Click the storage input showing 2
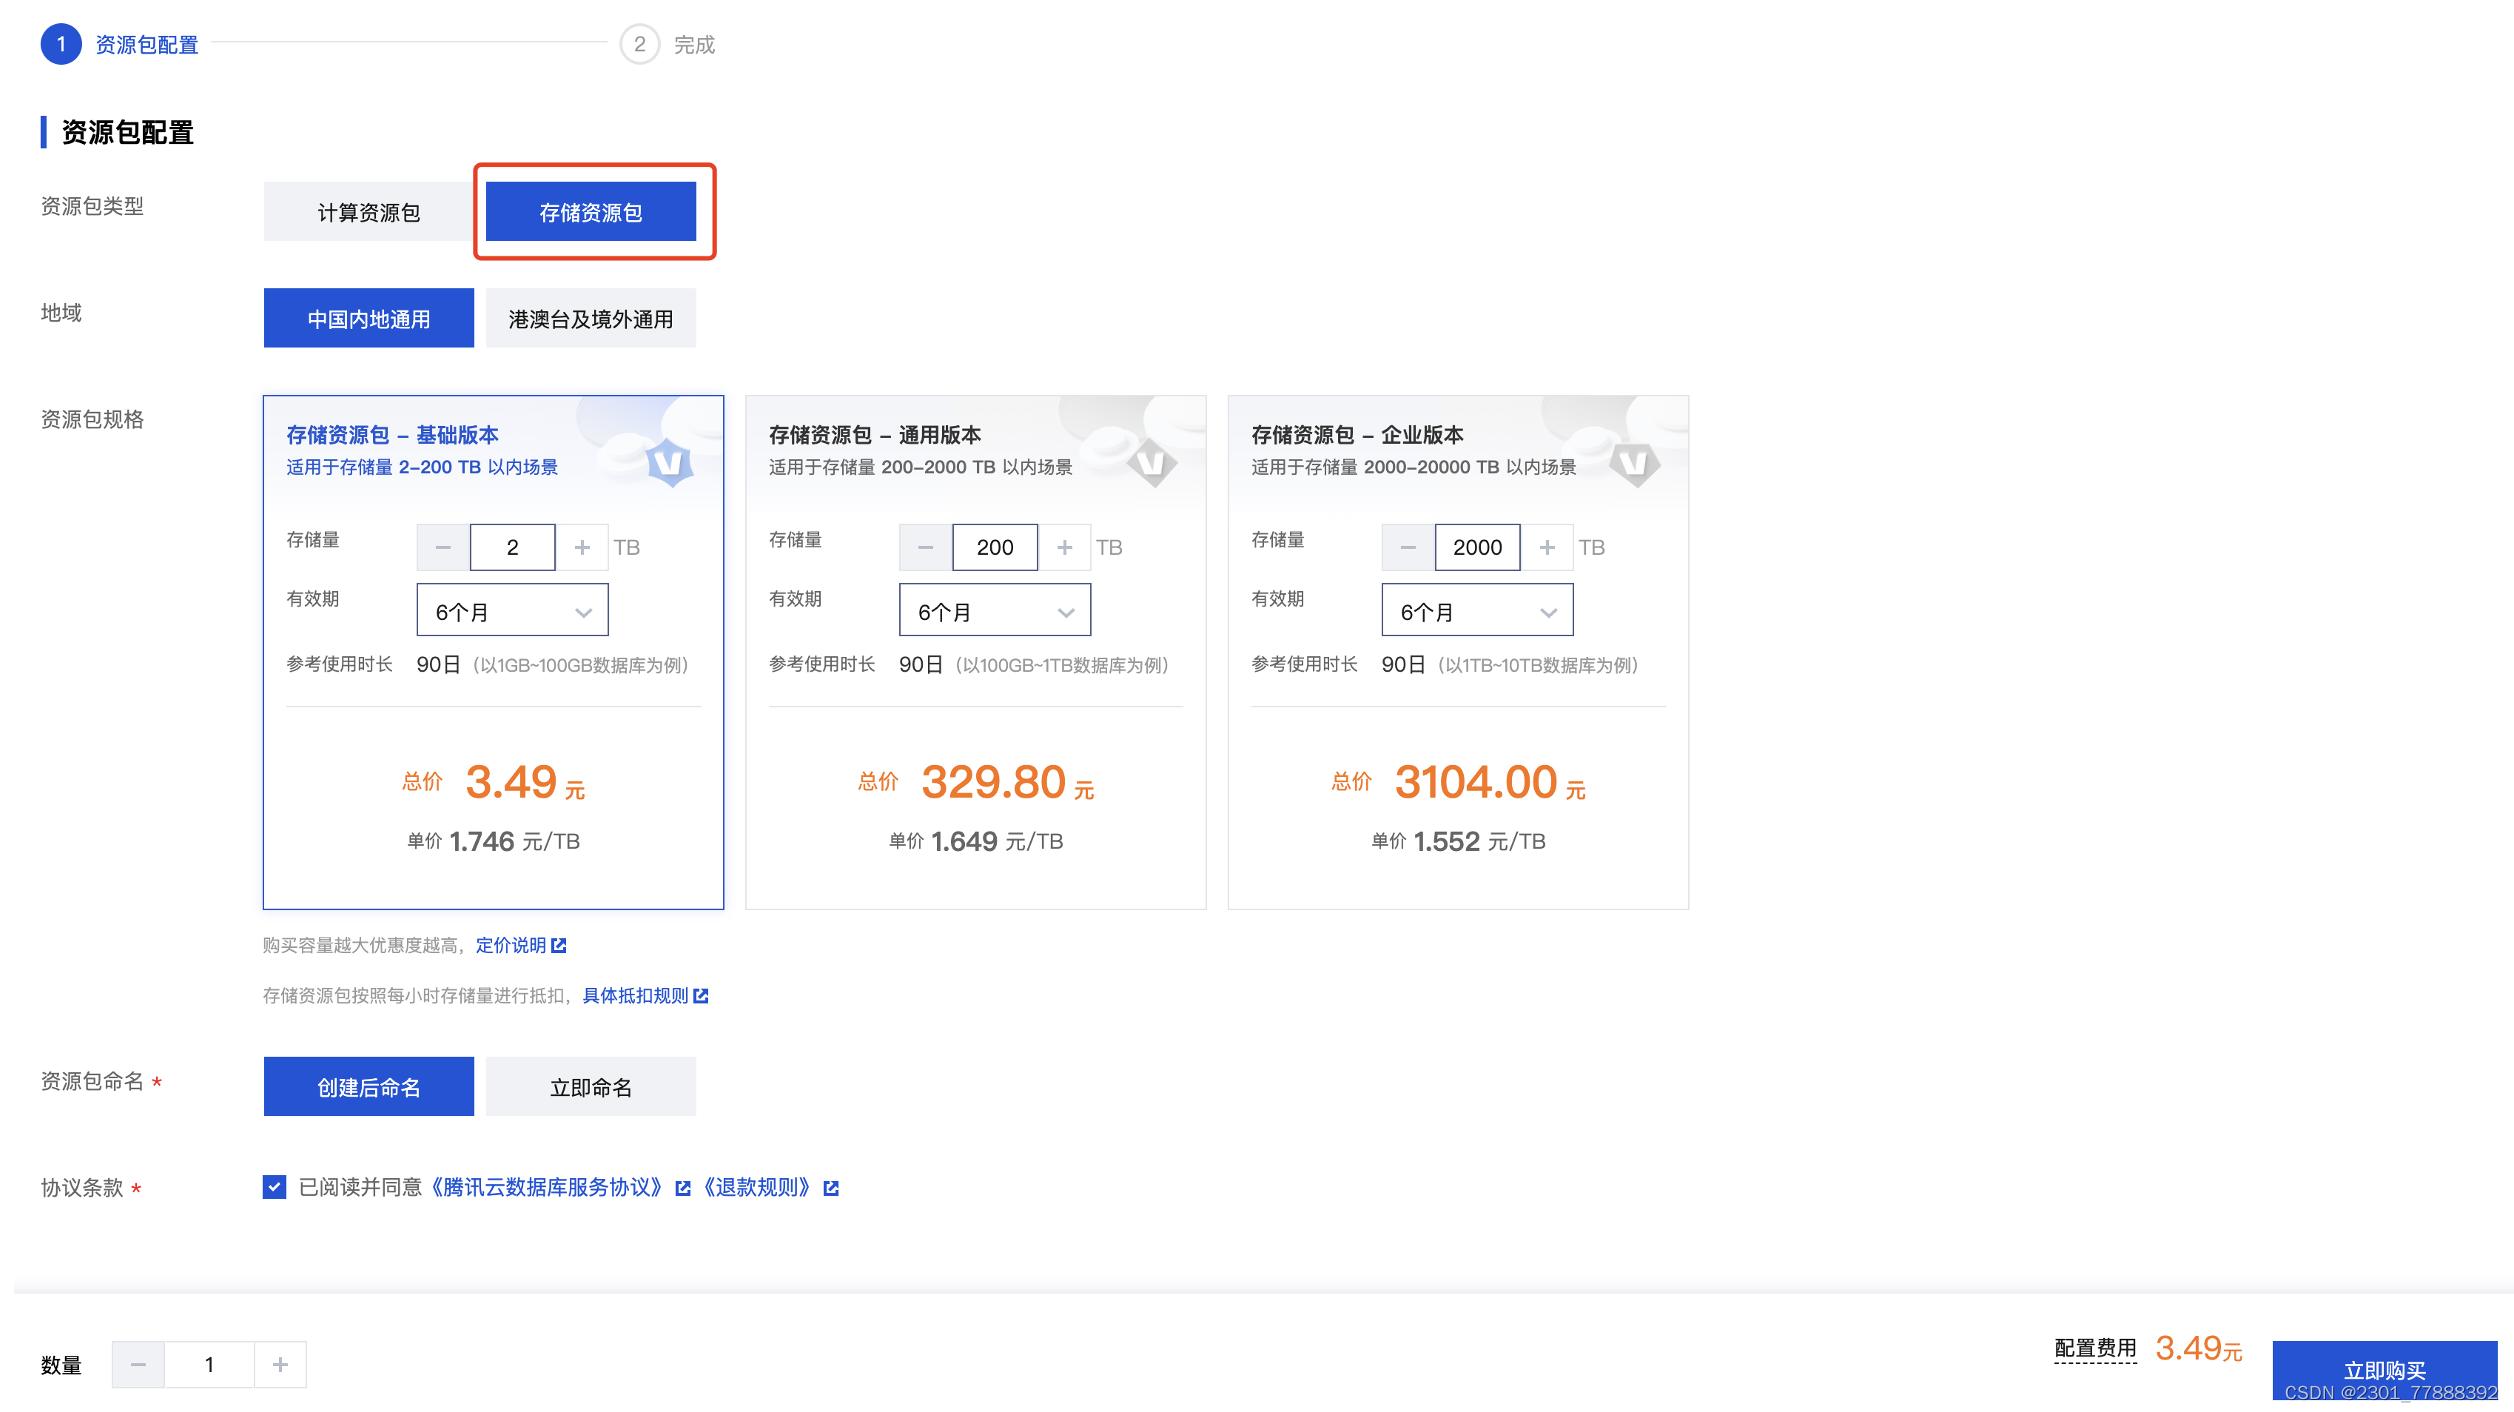The image size is (2514, 1412). [x=513, y=547]
